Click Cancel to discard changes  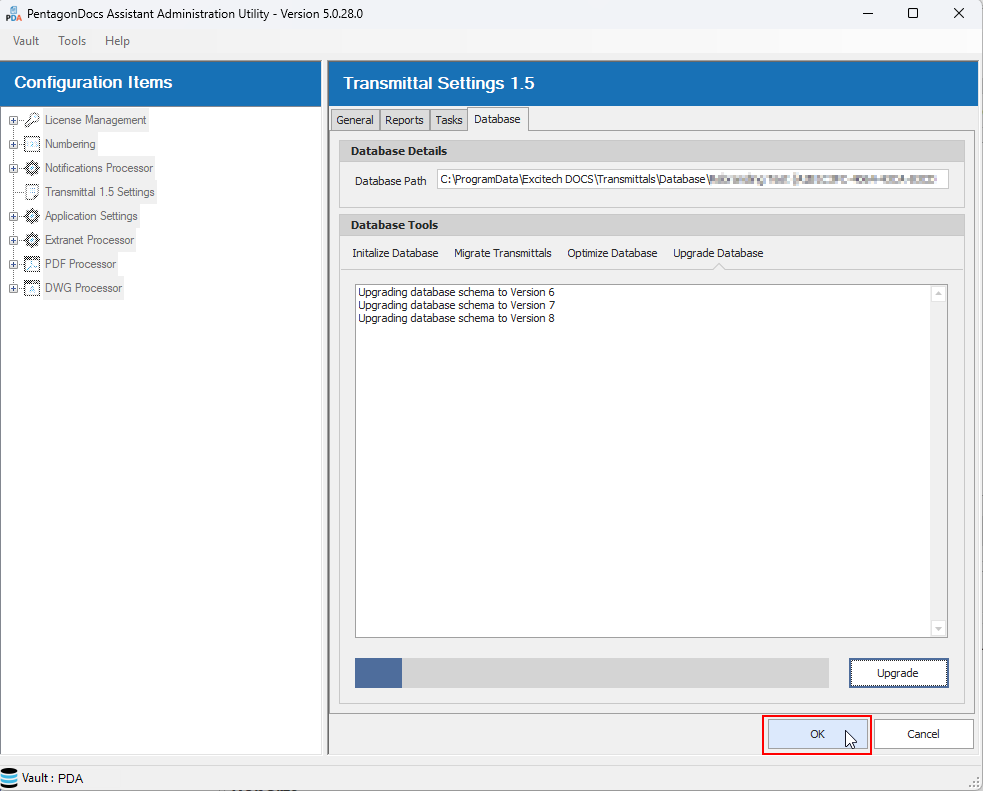923,734
